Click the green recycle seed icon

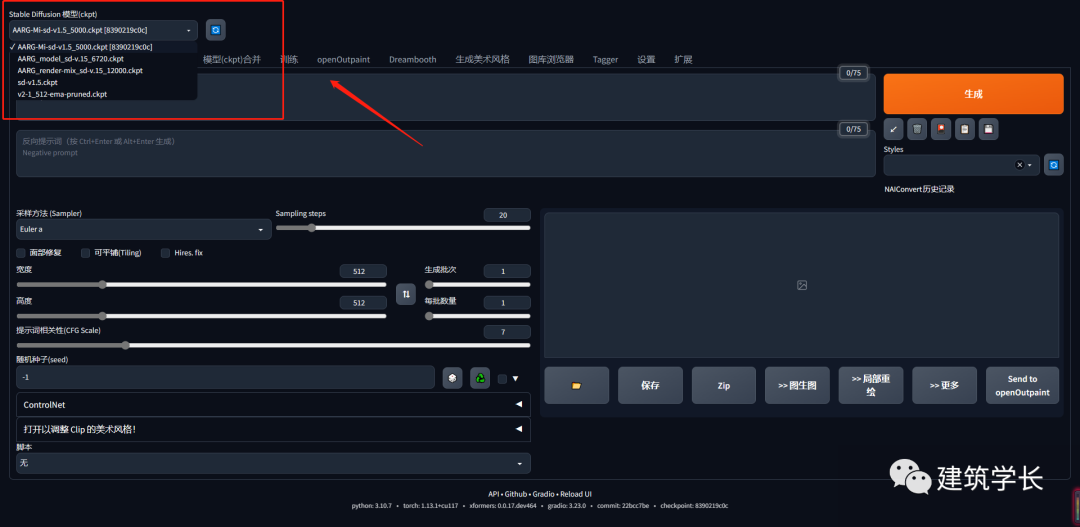click(480, 378)
